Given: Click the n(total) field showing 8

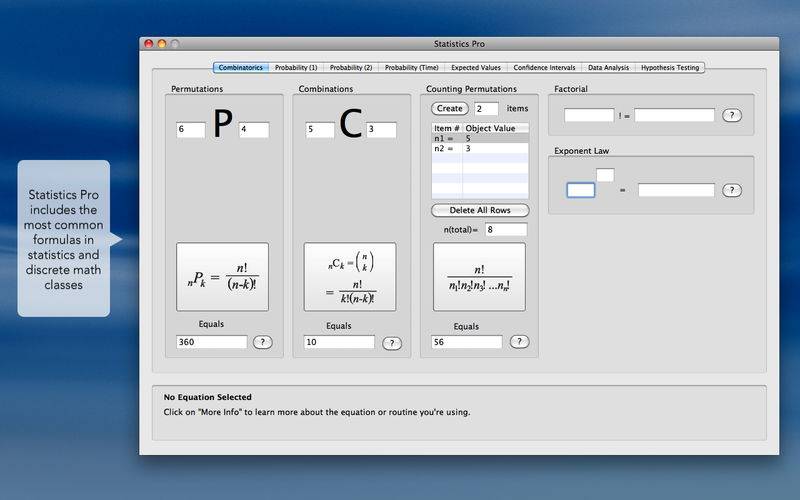Looking at the screenshot, I should [x=506, y=230].
